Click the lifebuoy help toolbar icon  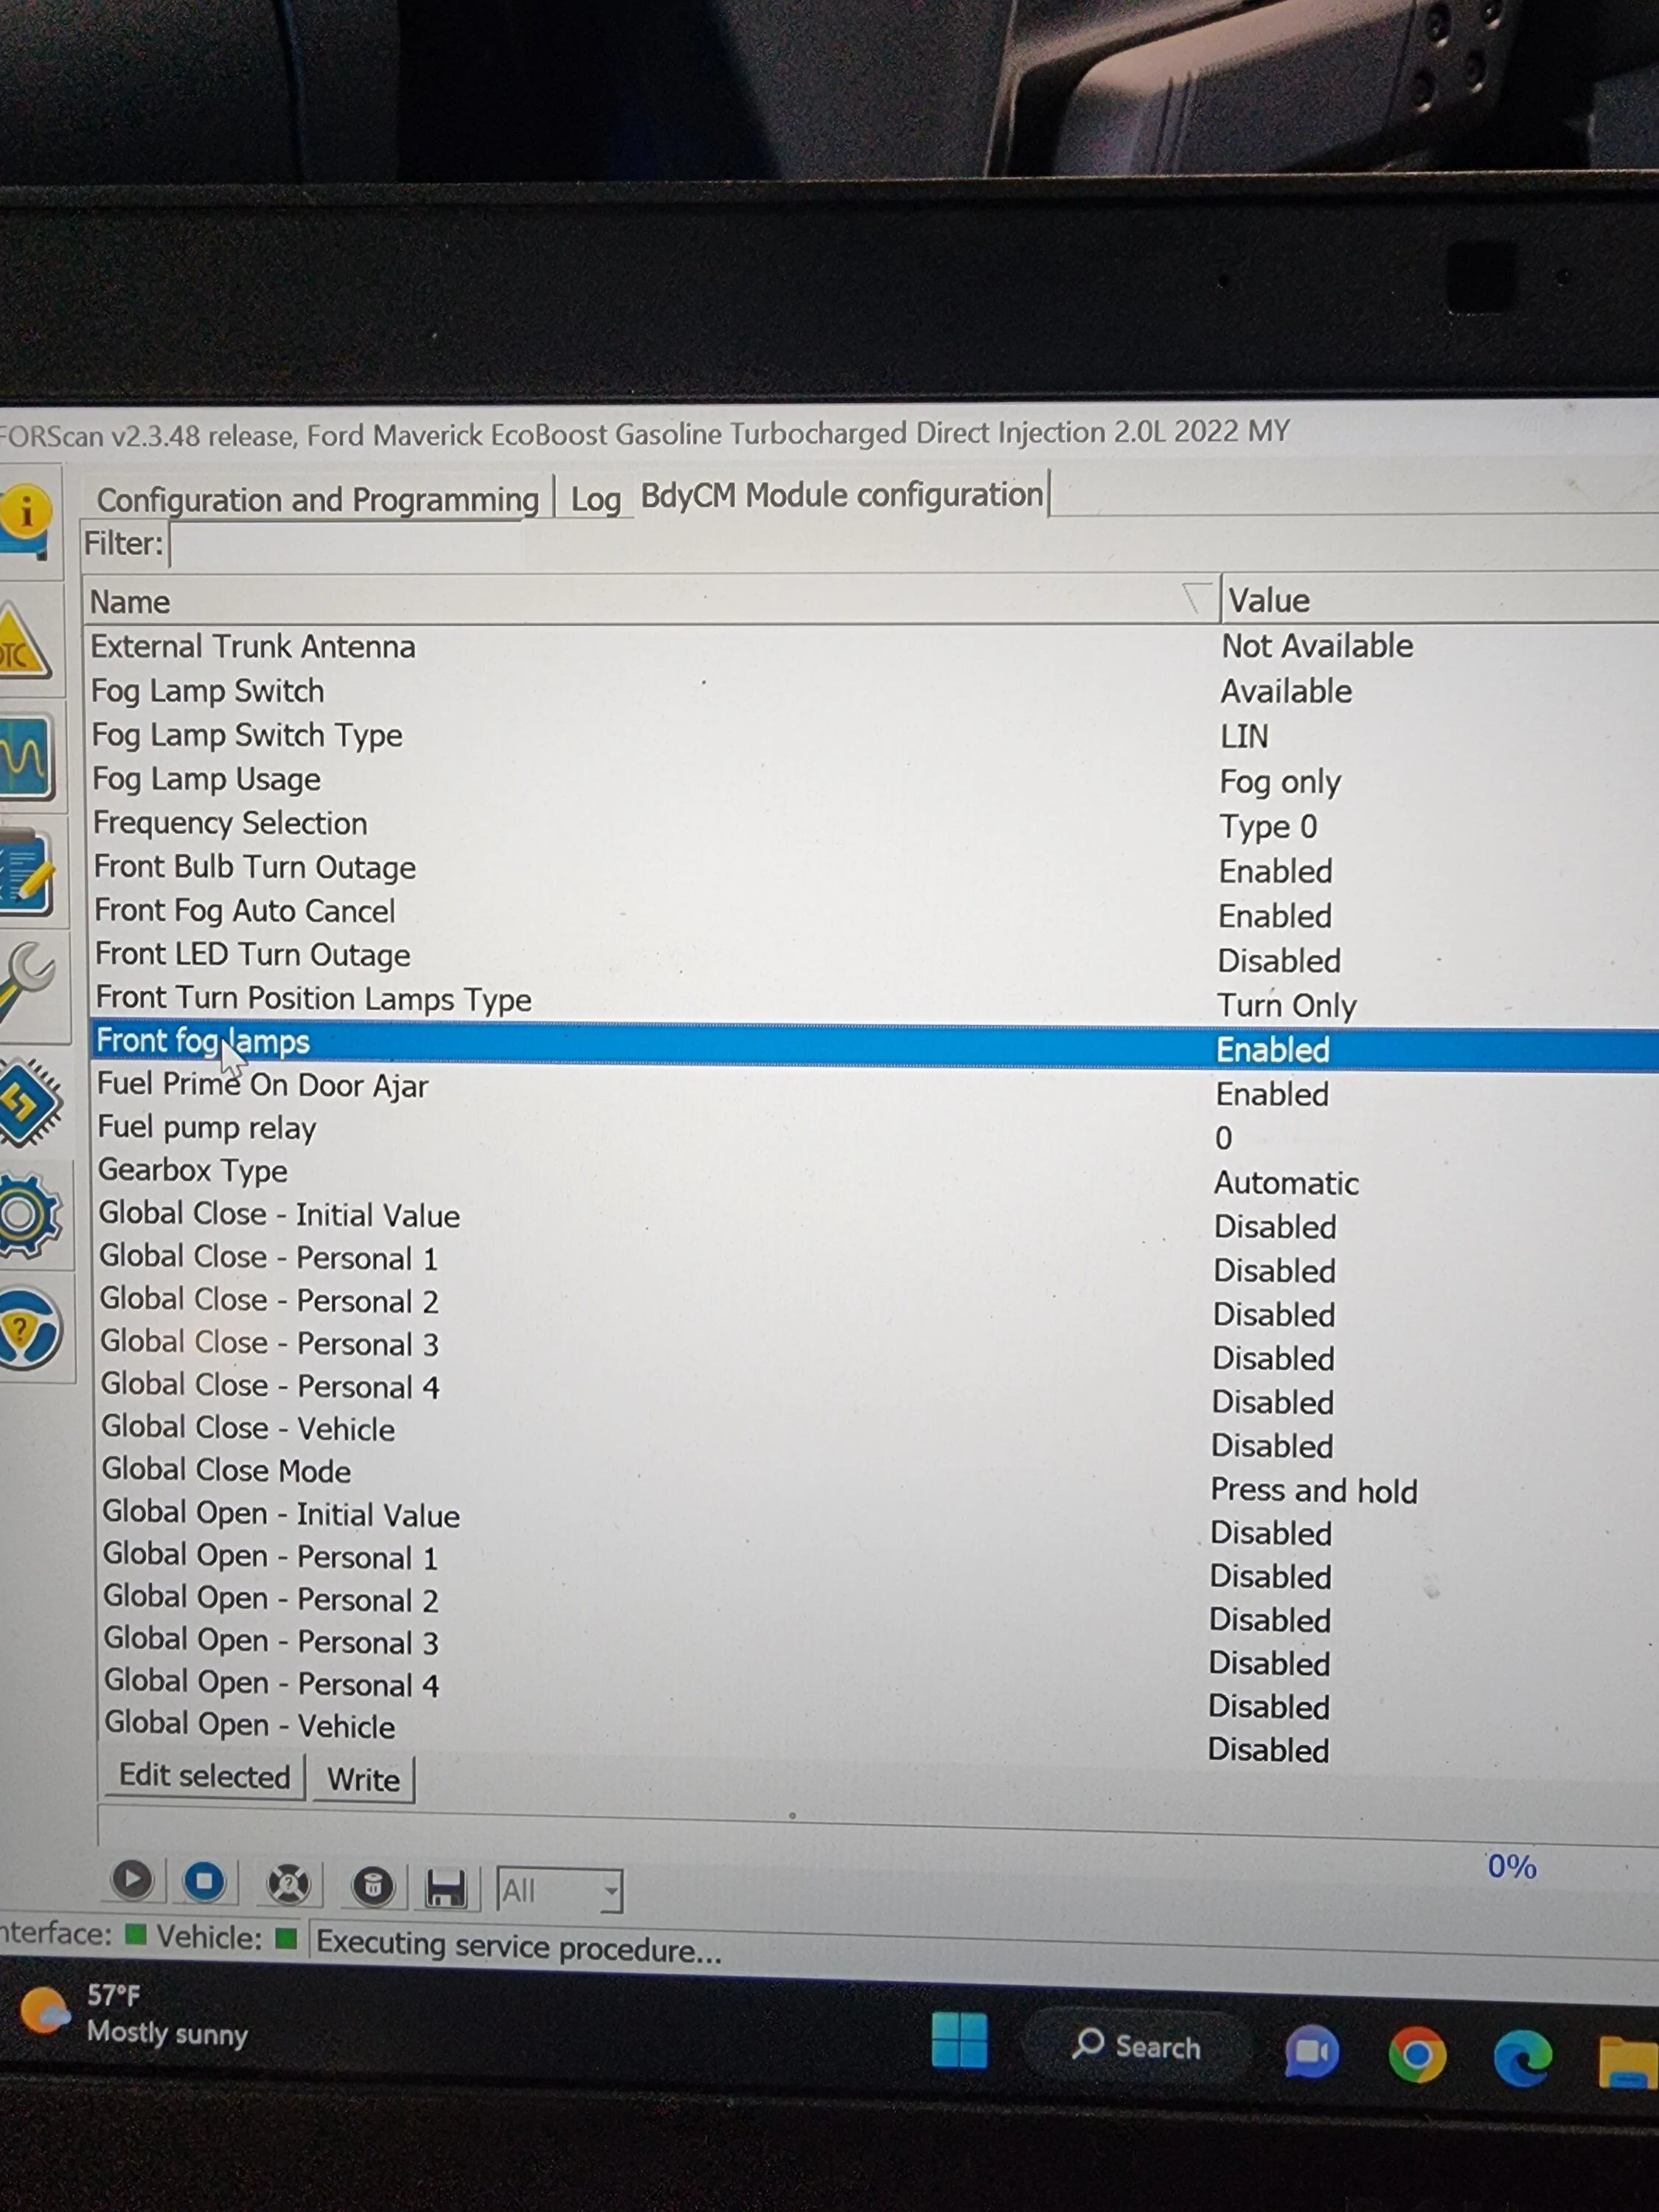[x=289, y=1885]
